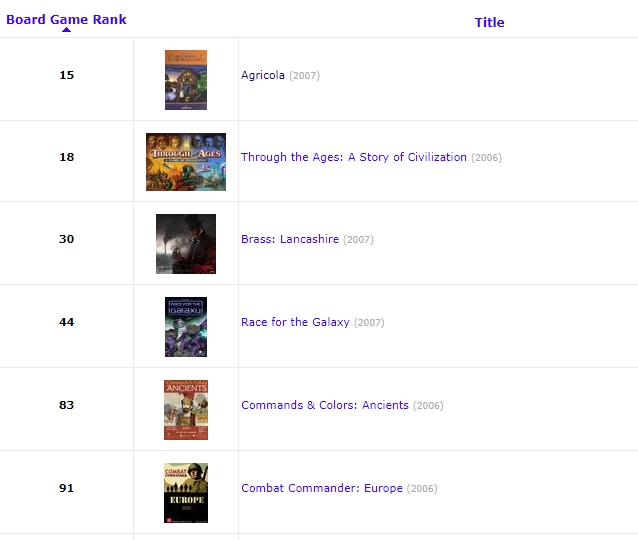
Task: Click the (2007) year next to Race for the Galaxy
Action: [369, 322]
